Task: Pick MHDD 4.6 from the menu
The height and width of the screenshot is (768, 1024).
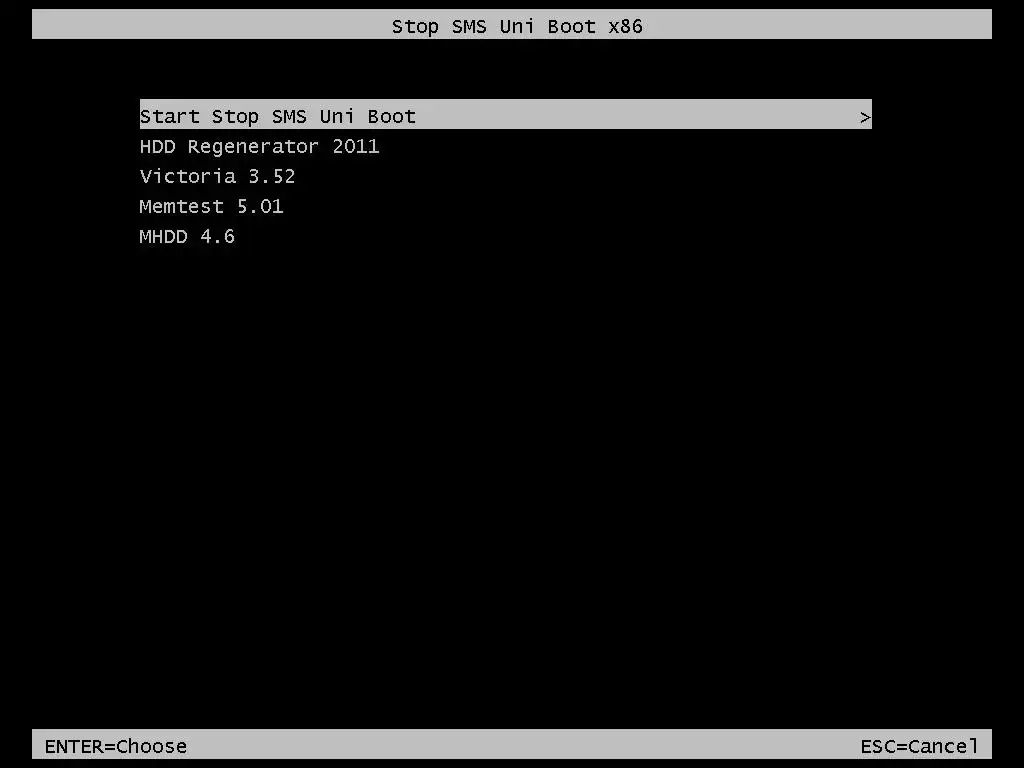Action: 187,236
